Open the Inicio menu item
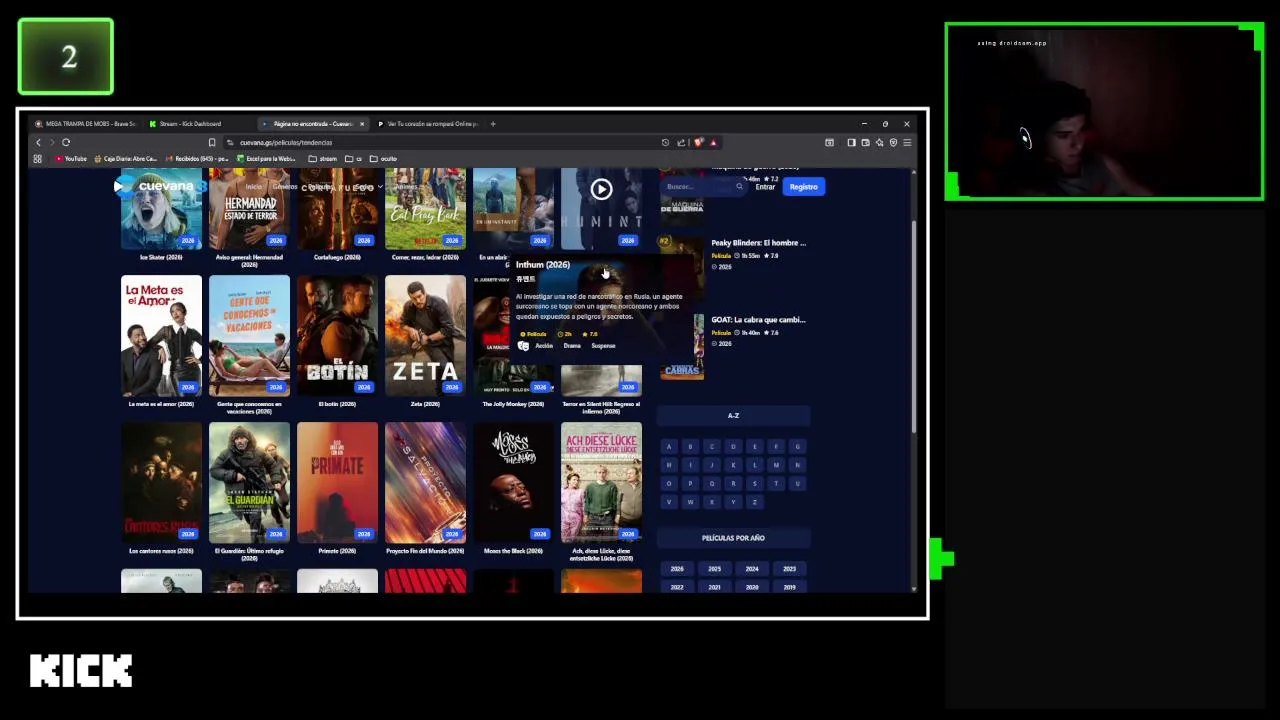Screen dimensions: 1280x720 click(254, 187)
